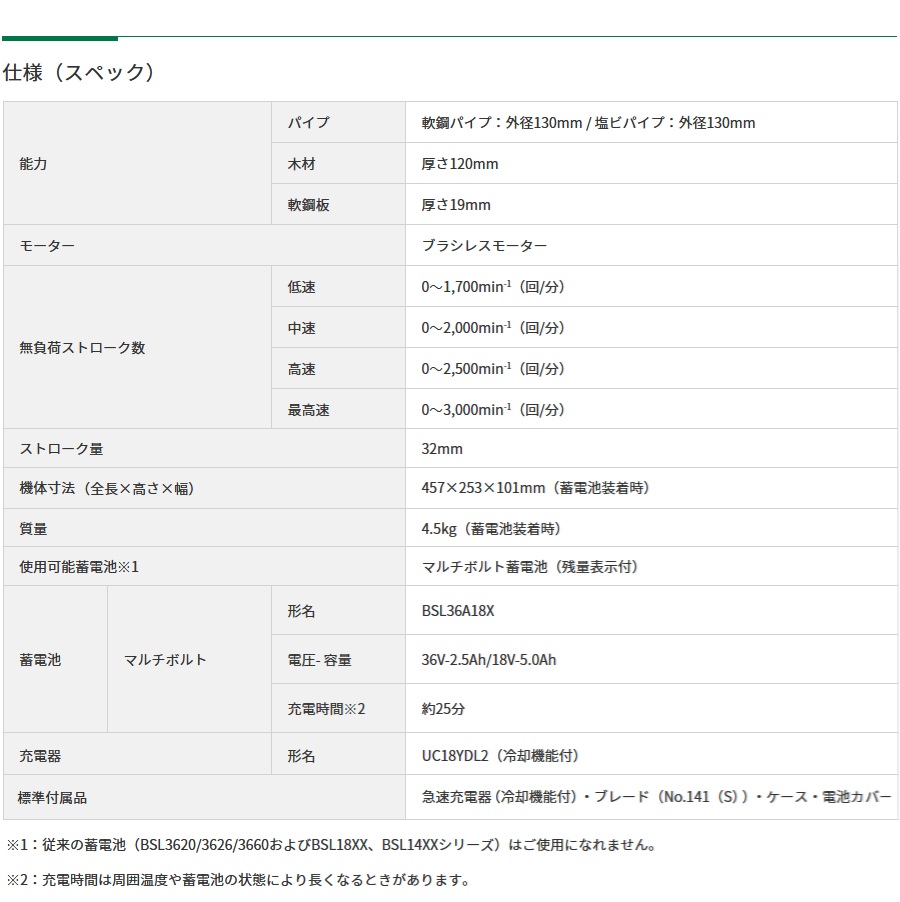Screen dimensions: 900x902
Task: Click the 充電器 row header
Action: [137, 754]
